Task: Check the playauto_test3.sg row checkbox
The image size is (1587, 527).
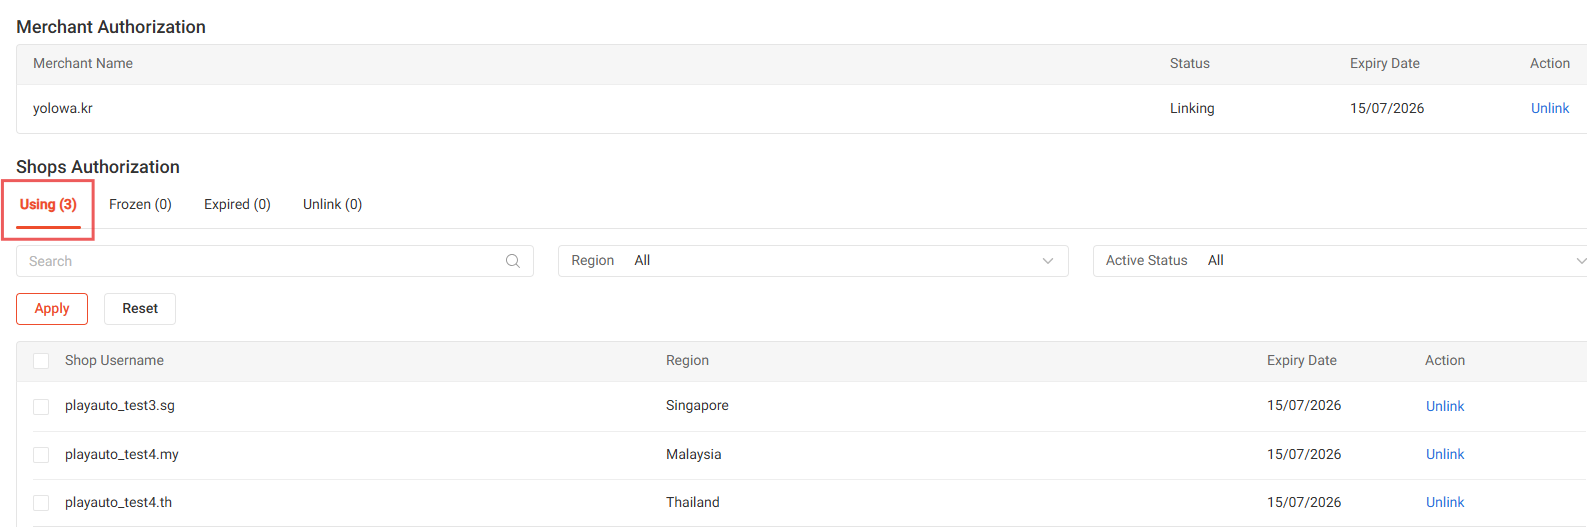Action: [x=41, y=407]
